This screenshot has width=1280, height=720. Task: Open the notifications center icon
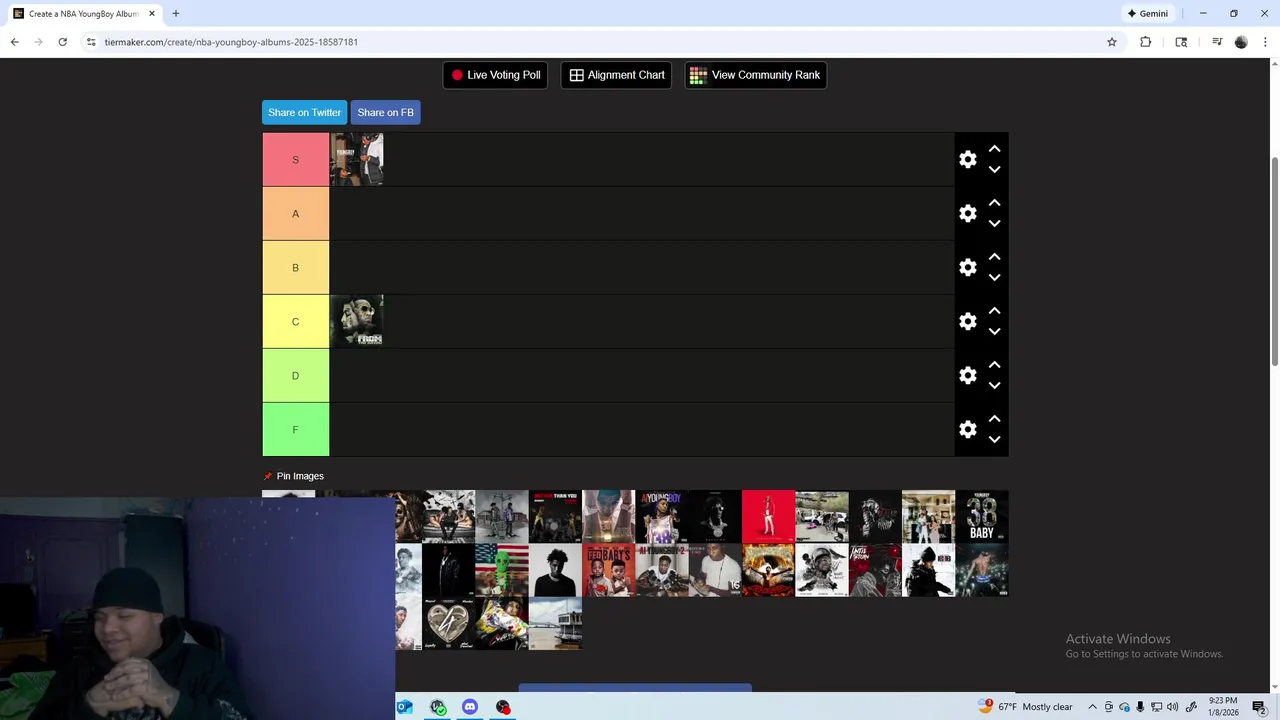[x=1259, y=707]
